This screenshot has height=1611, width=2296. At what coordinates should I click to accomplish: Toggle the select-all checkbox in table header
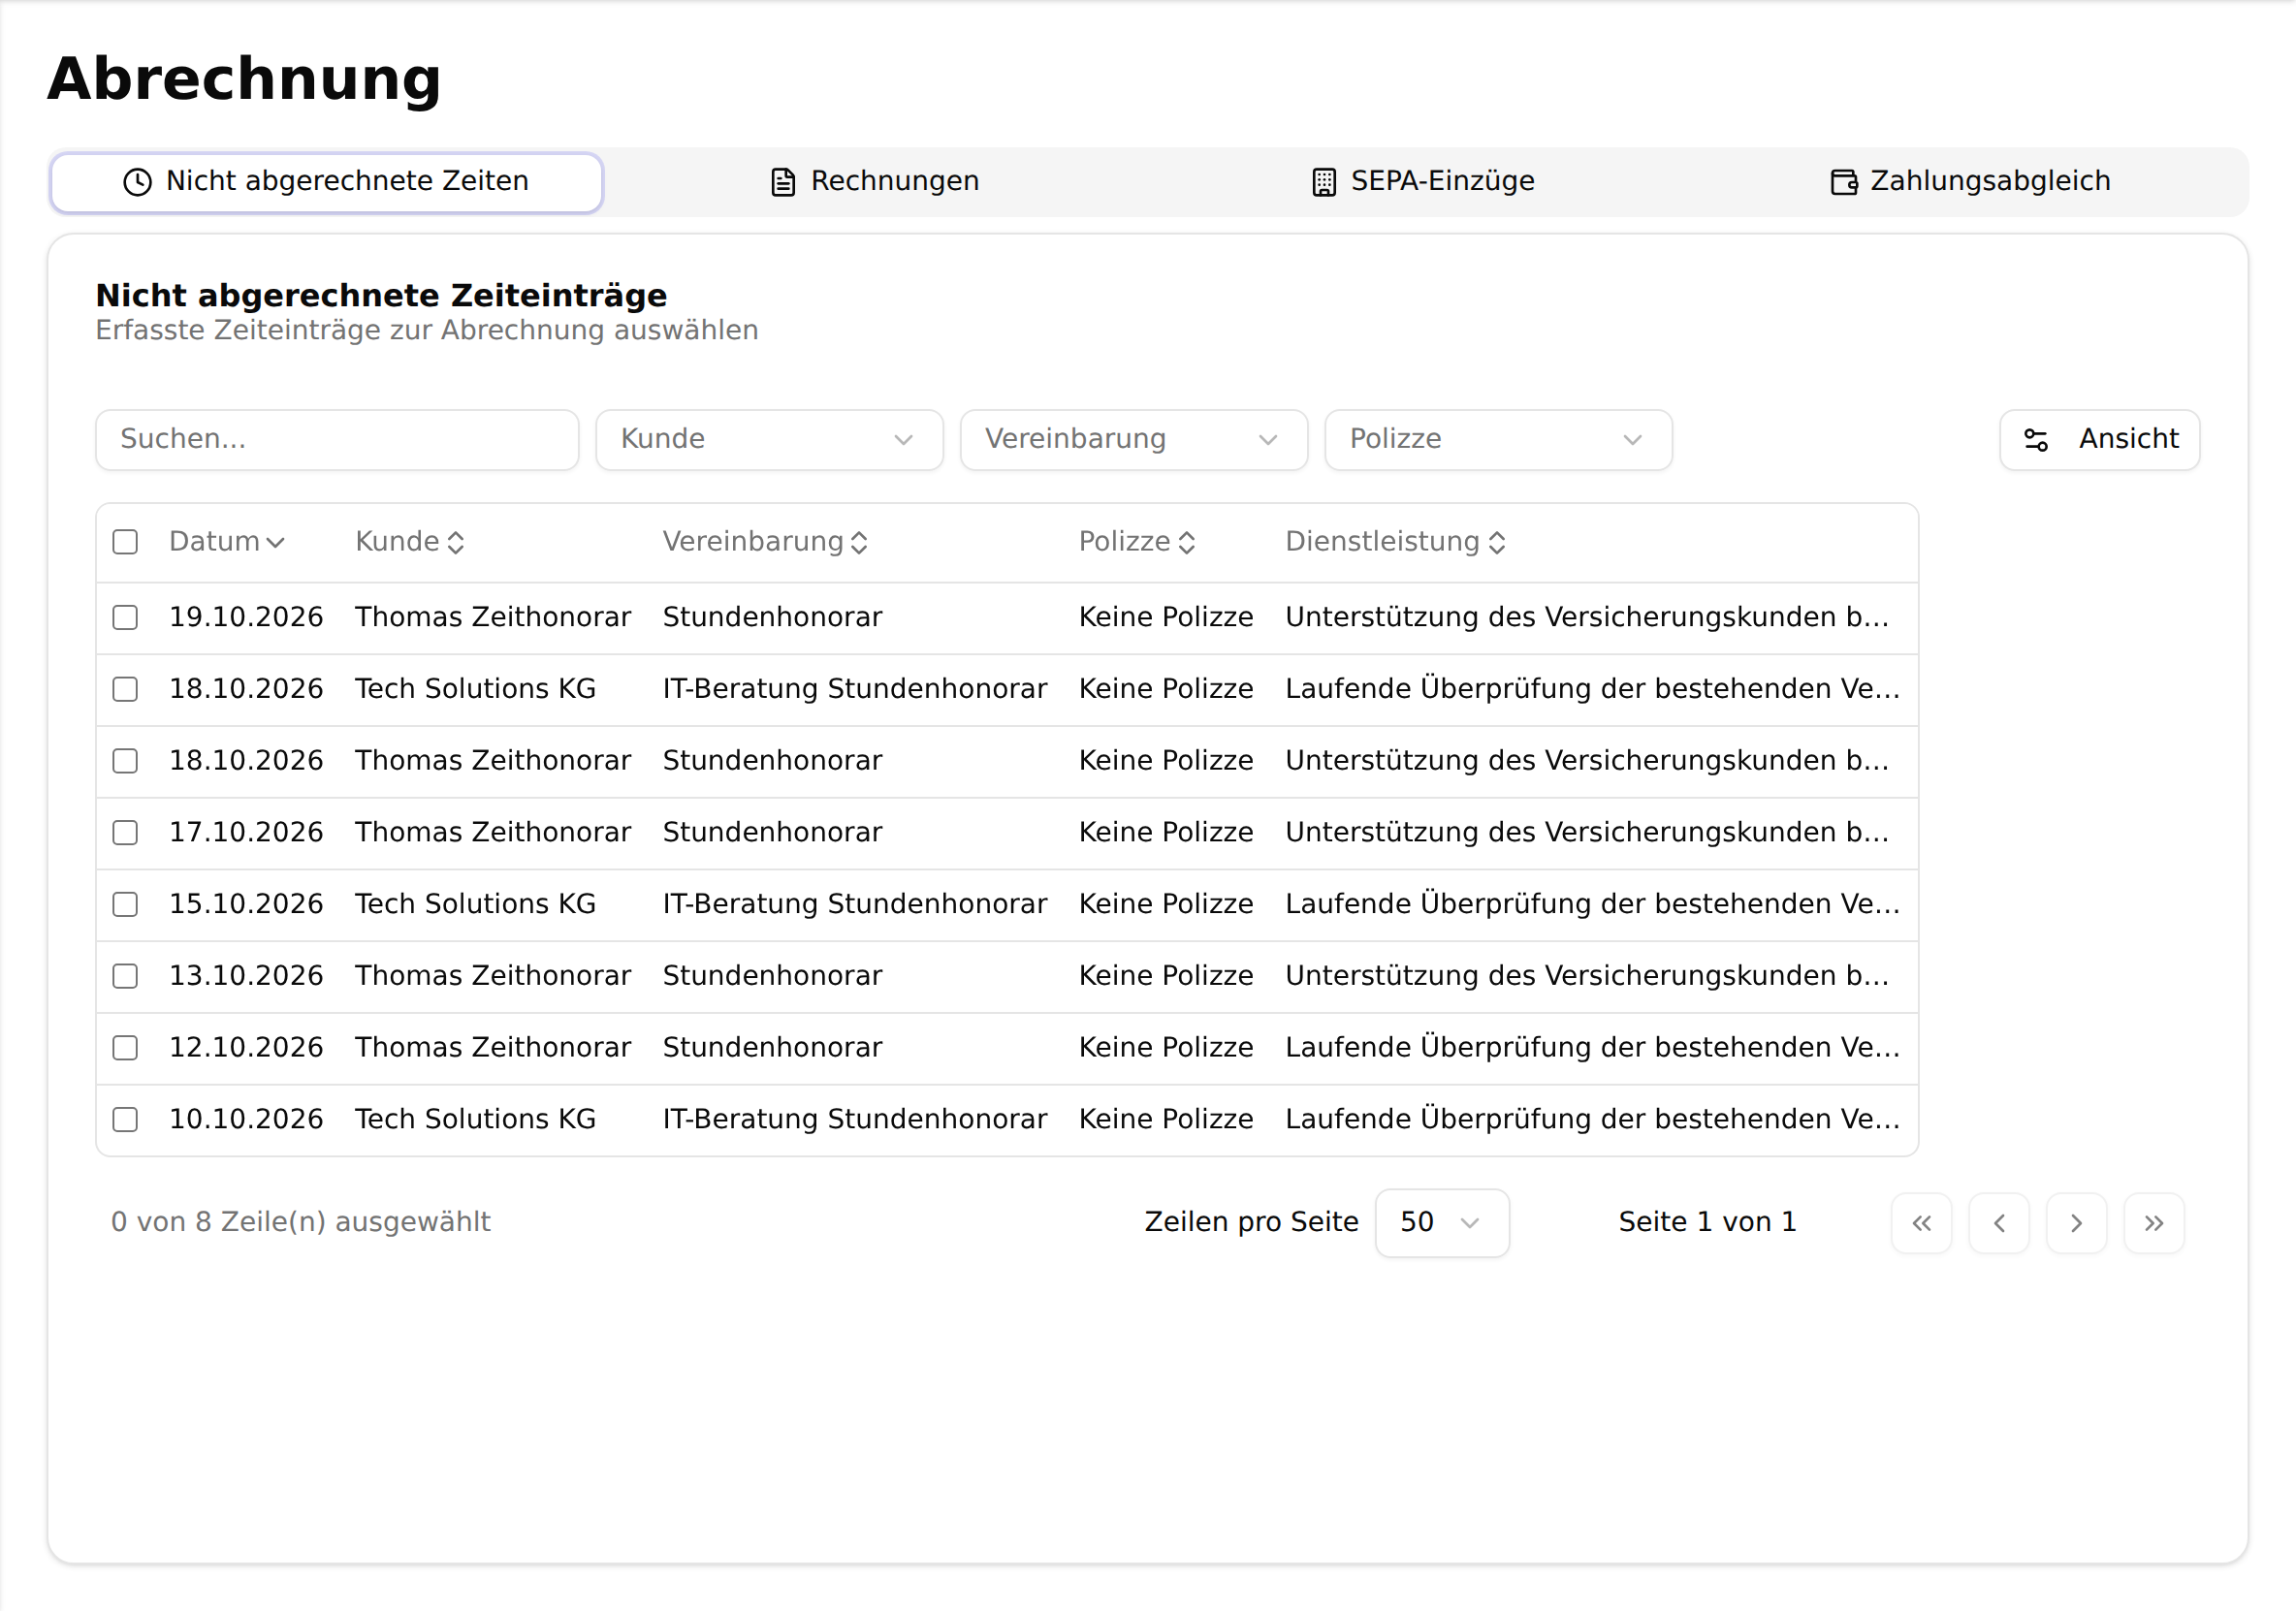[125, 542]
